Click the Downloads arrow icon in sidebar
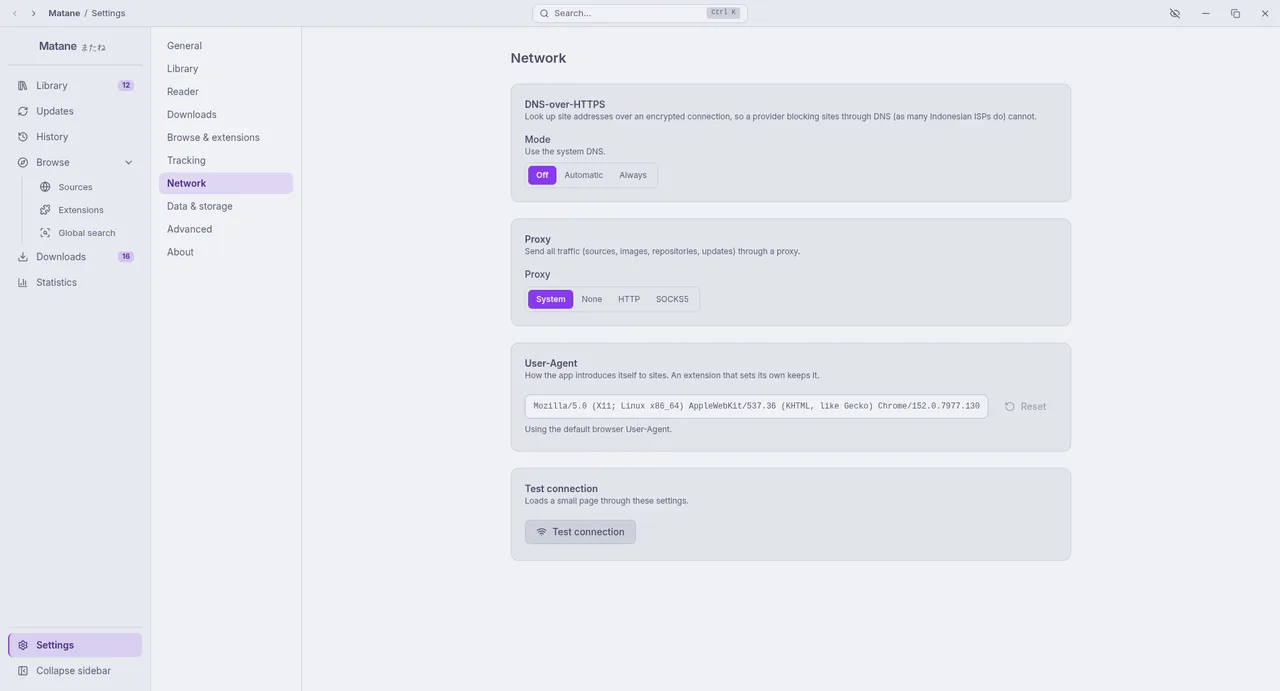Viewport: 1280px width, 691px height. [23, 257]
